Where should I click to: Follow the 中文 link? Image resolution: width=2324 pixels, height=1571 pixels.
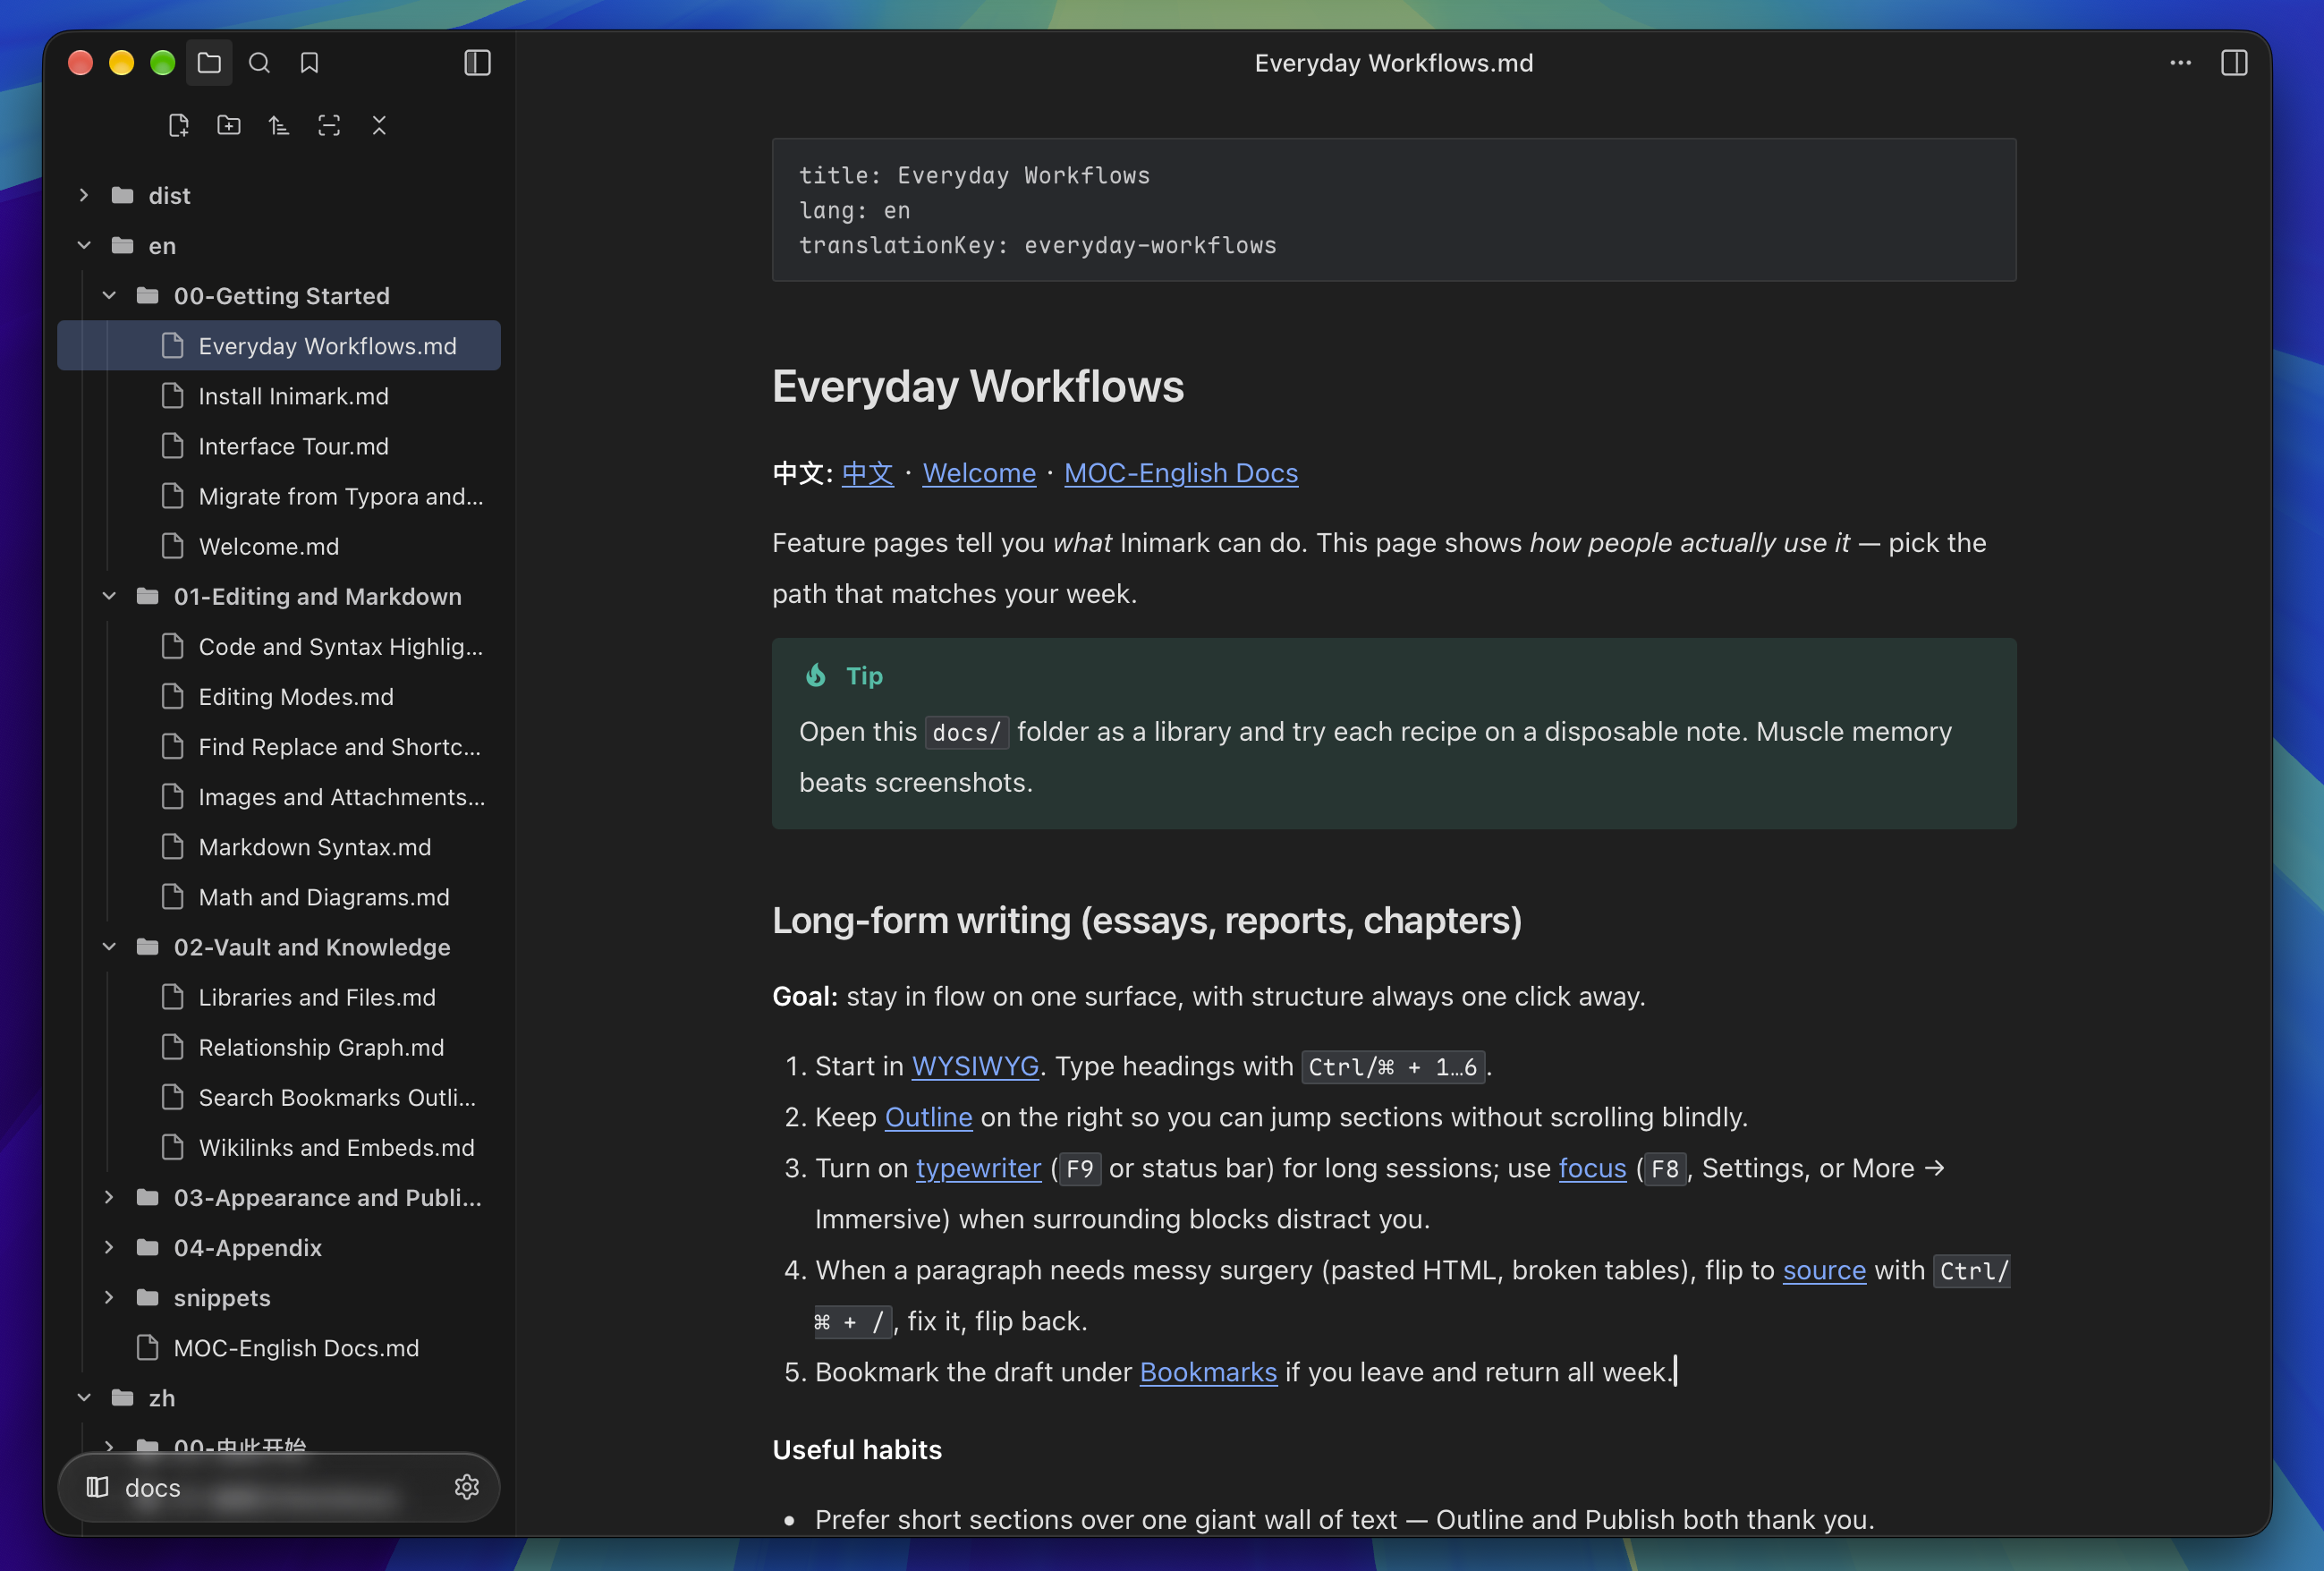[x=867, y=473]
